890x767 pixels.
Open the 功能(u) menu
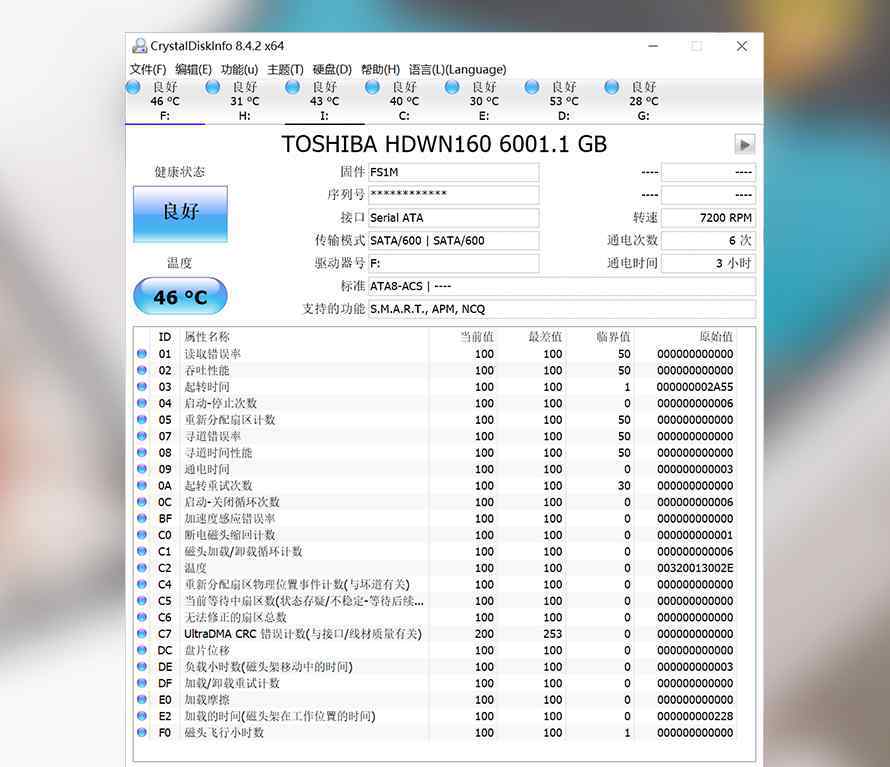pos(240,69)
